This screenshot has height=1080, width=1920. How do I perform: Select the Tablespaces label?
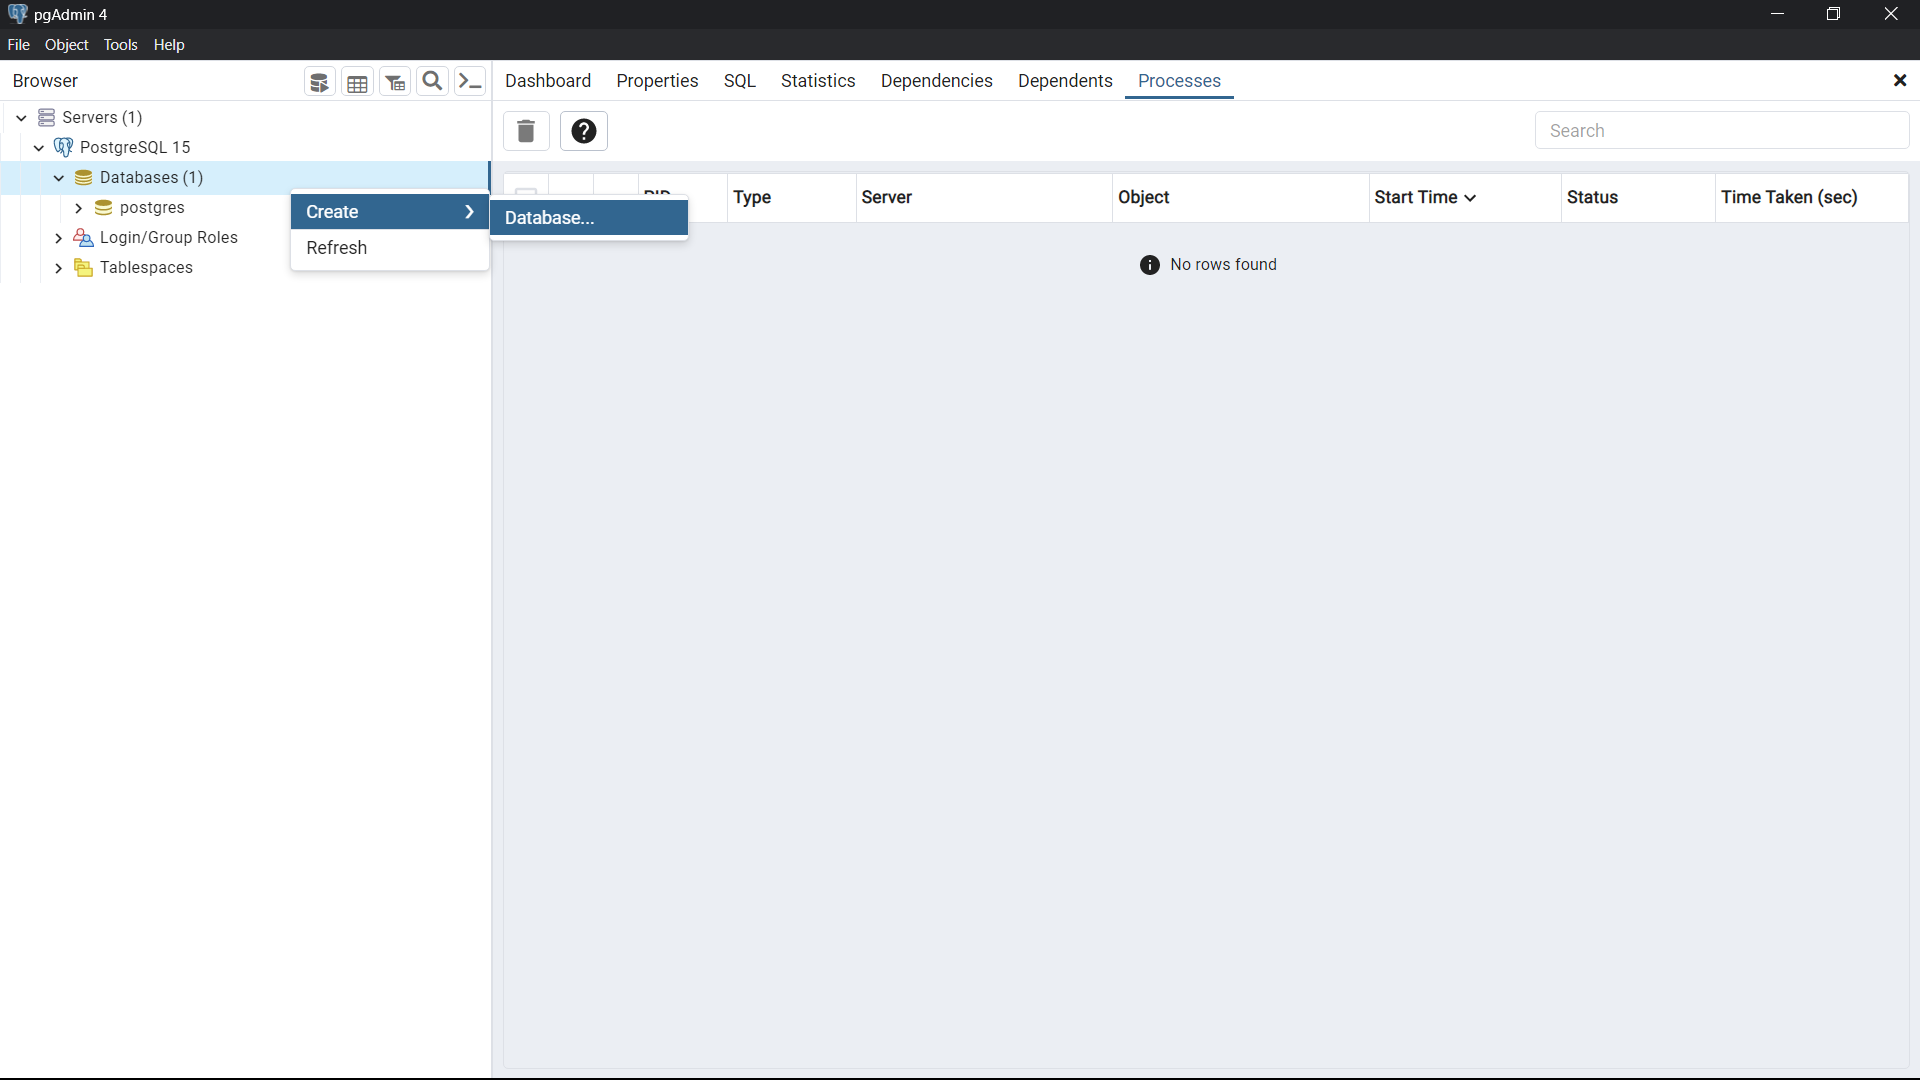[146, 268]
